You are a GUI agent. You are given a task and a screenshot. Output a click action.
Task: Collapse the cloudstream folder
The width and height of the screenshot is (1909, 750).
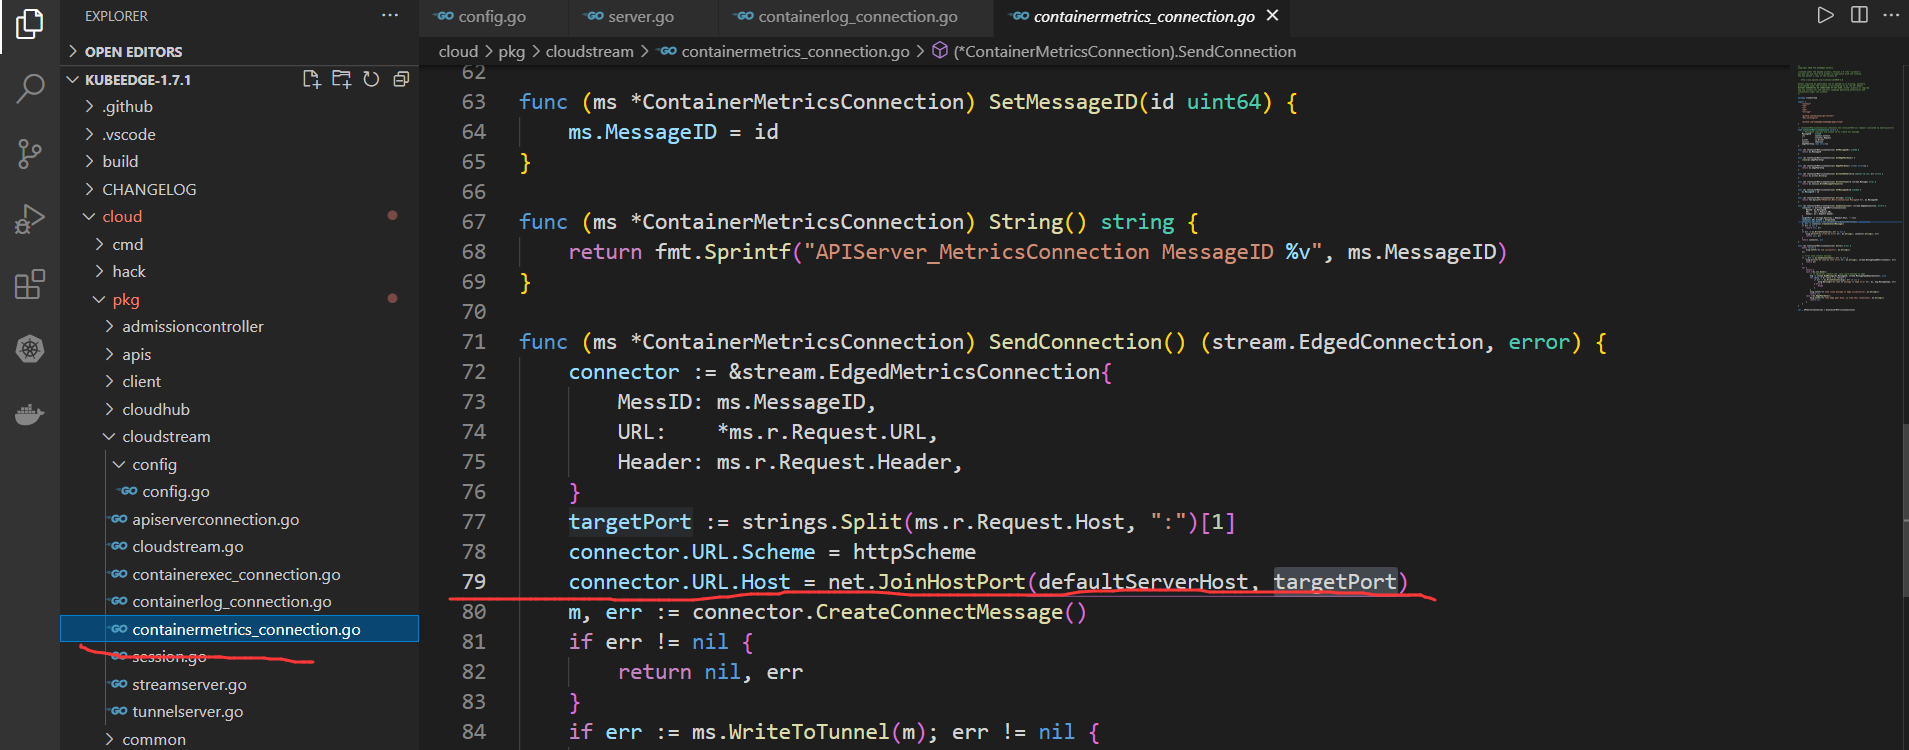click(240, 437)
